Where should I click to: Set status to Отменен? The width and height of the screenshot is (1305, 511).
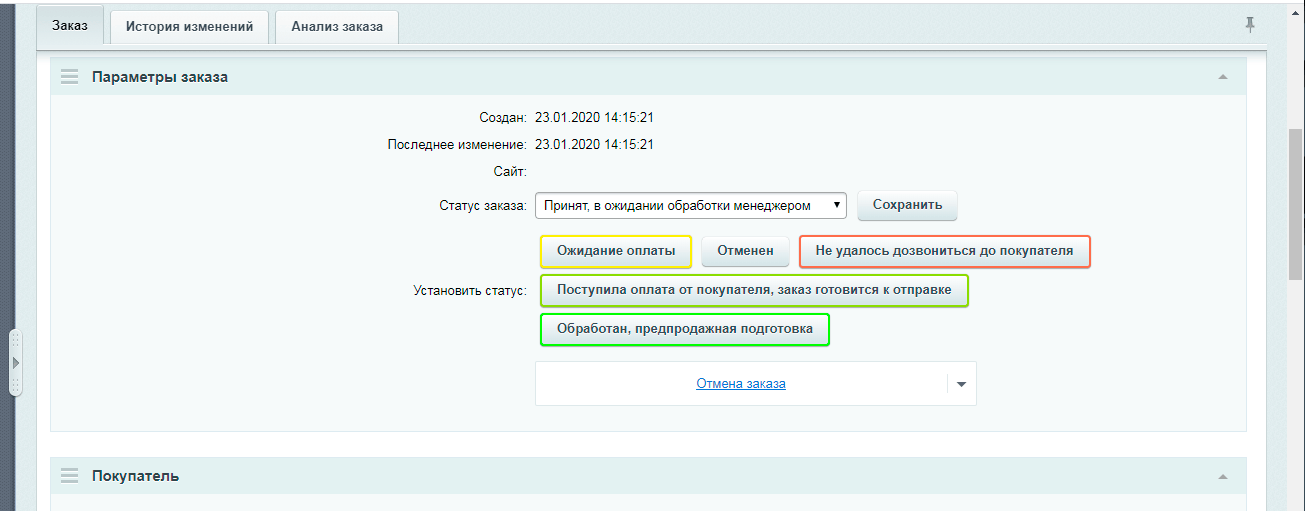click(745, 252)
